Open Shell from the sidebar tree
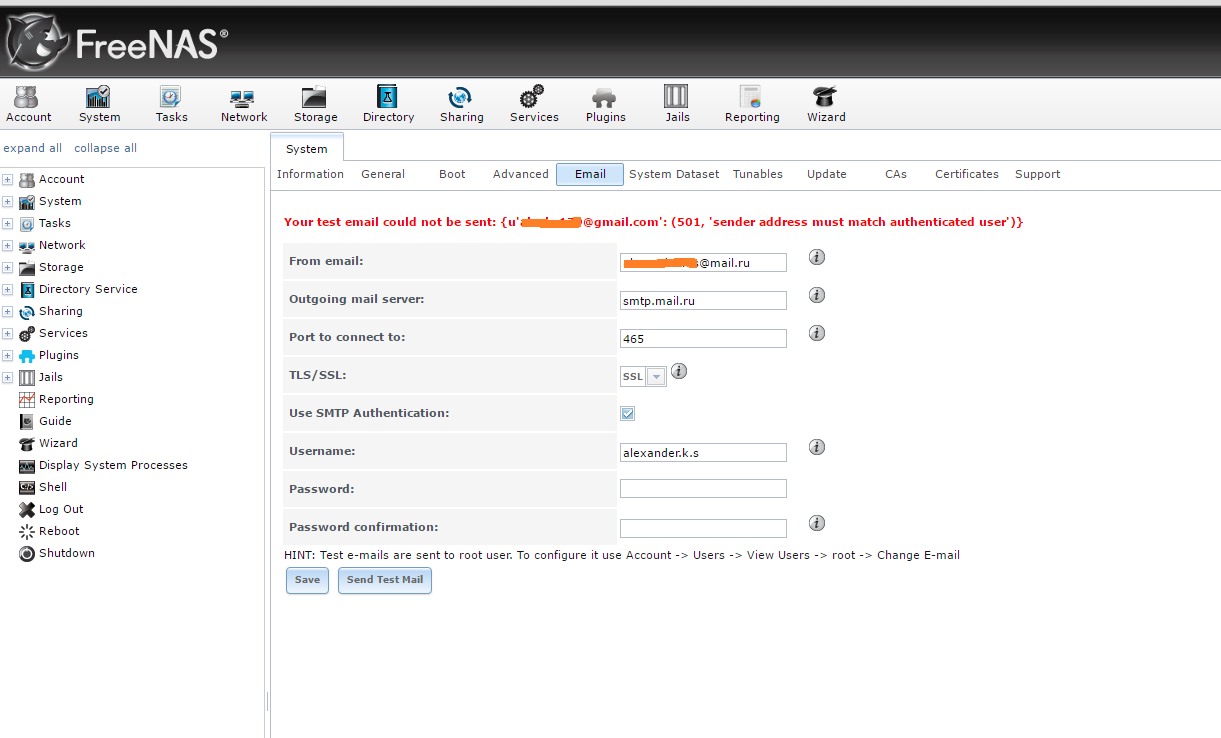1221x738 pixels. (x=53, y=487)
